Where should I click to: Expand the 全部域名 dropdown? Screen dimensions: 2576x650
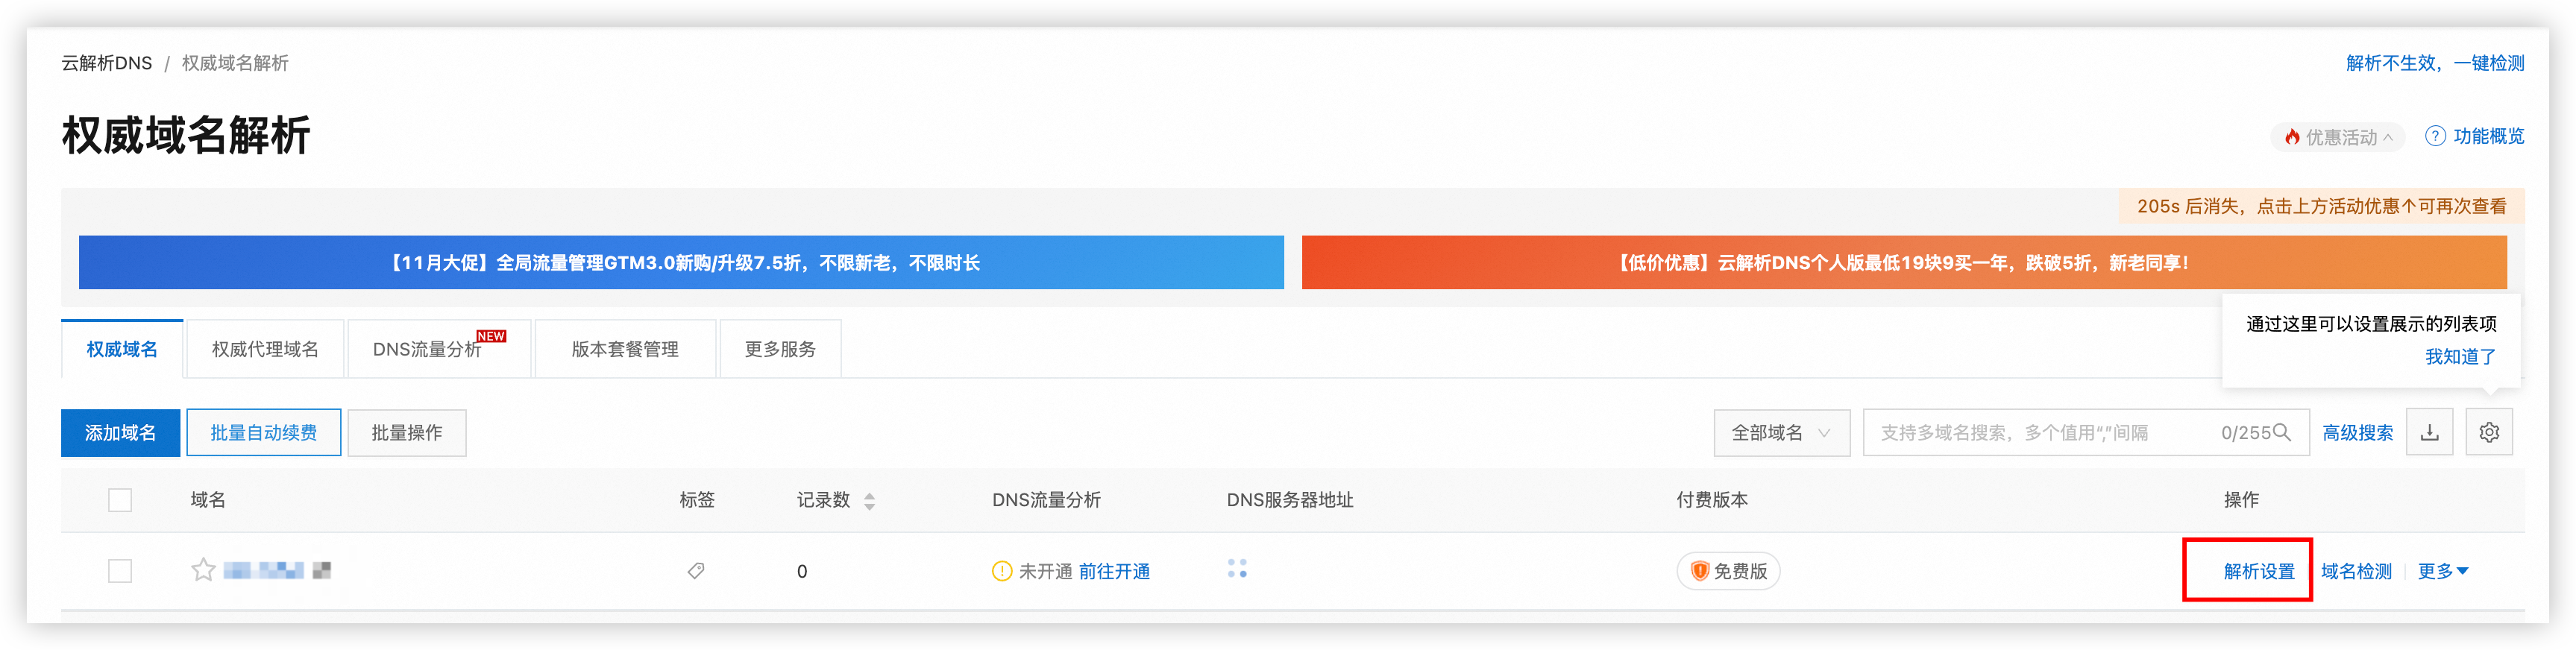[x=1781, y=433]
